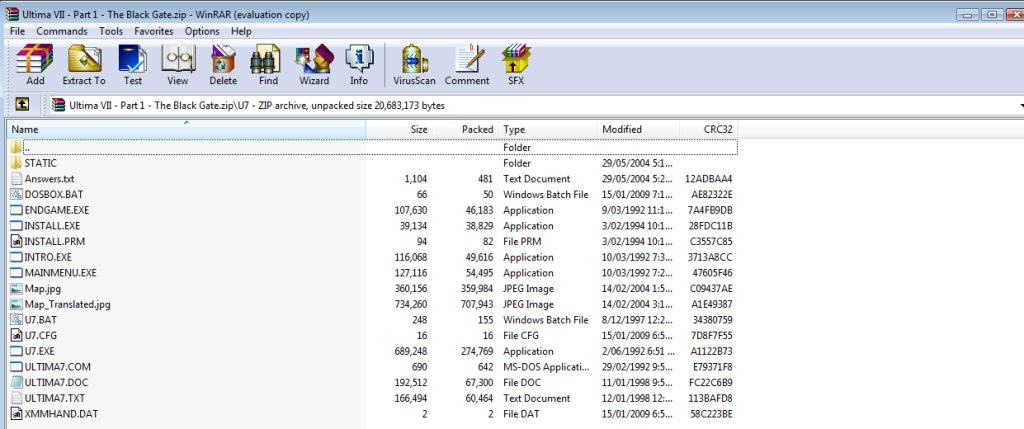Open the Options menu
The image size is (1024, 429).
[x=202, y=31]
